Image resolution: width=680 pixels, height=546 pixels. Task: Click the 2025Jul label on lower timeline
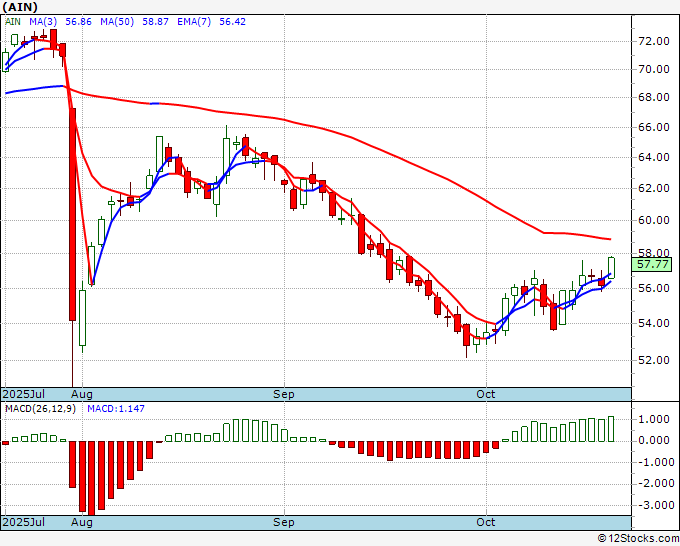pyautogui.click(x=24, y=522)
